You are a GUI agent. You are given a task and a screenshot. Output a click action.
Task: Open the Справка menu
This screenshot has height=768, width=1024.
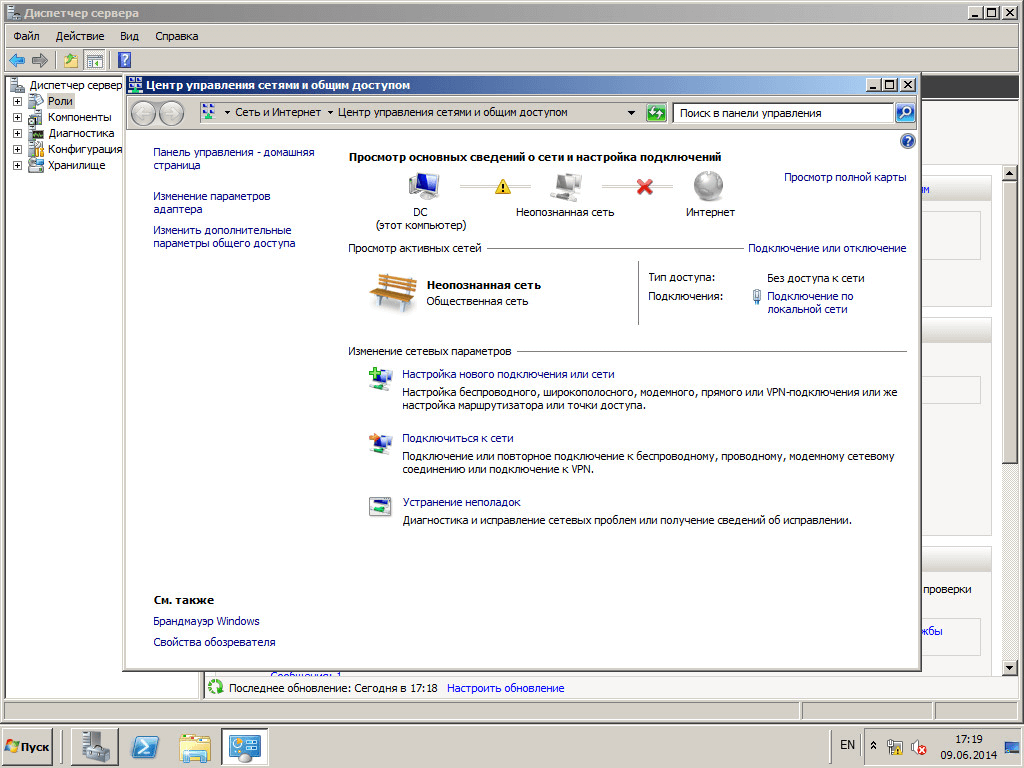click(x=177, y=36)
